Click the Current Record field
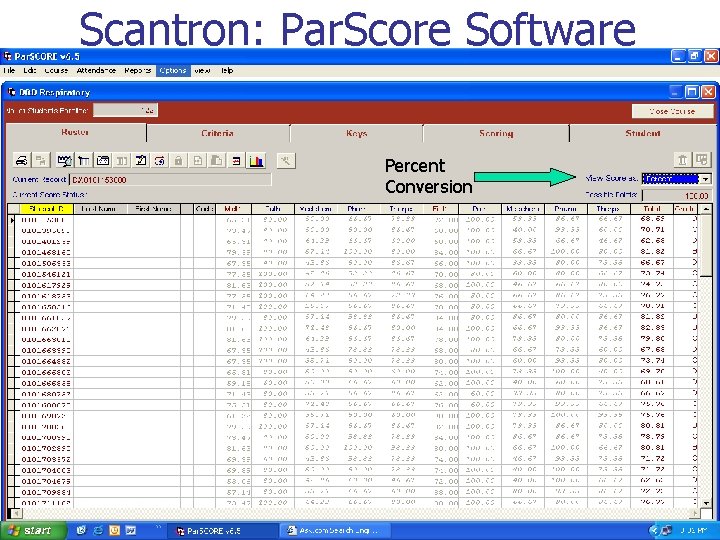720x540 pixels. coord(170,180)
